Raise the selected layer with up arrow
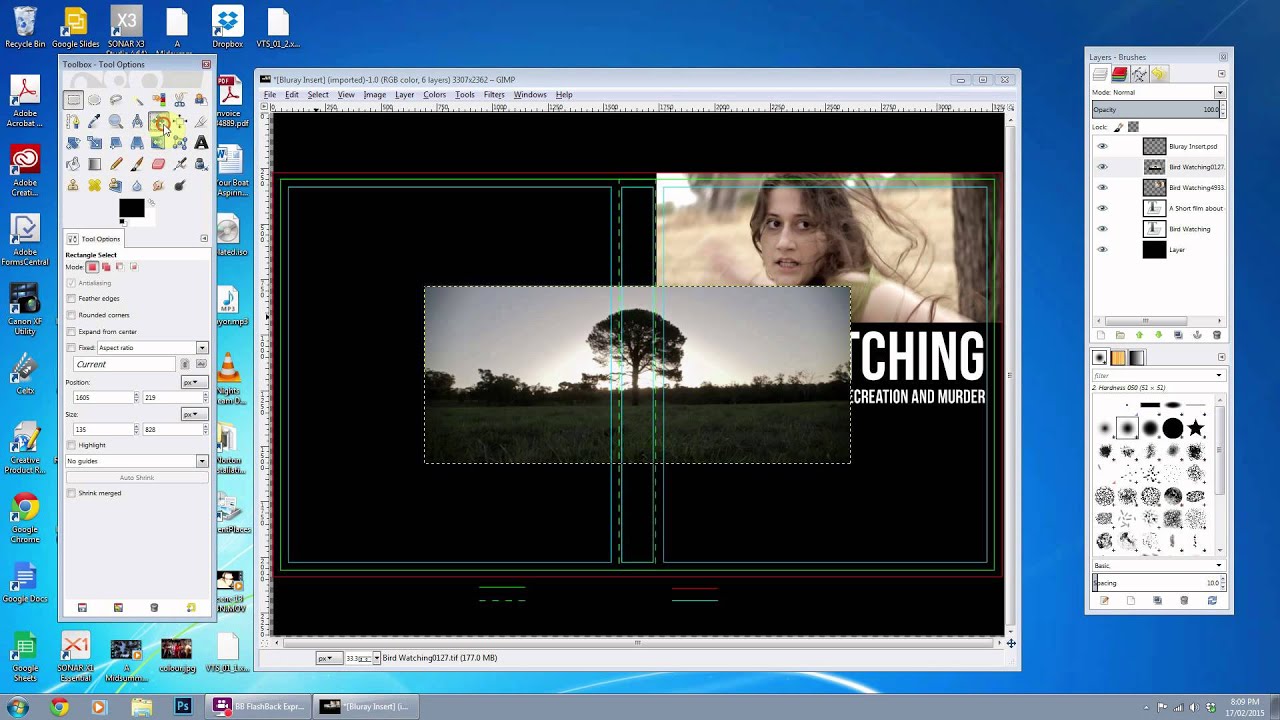 (x=1139, y=335)
